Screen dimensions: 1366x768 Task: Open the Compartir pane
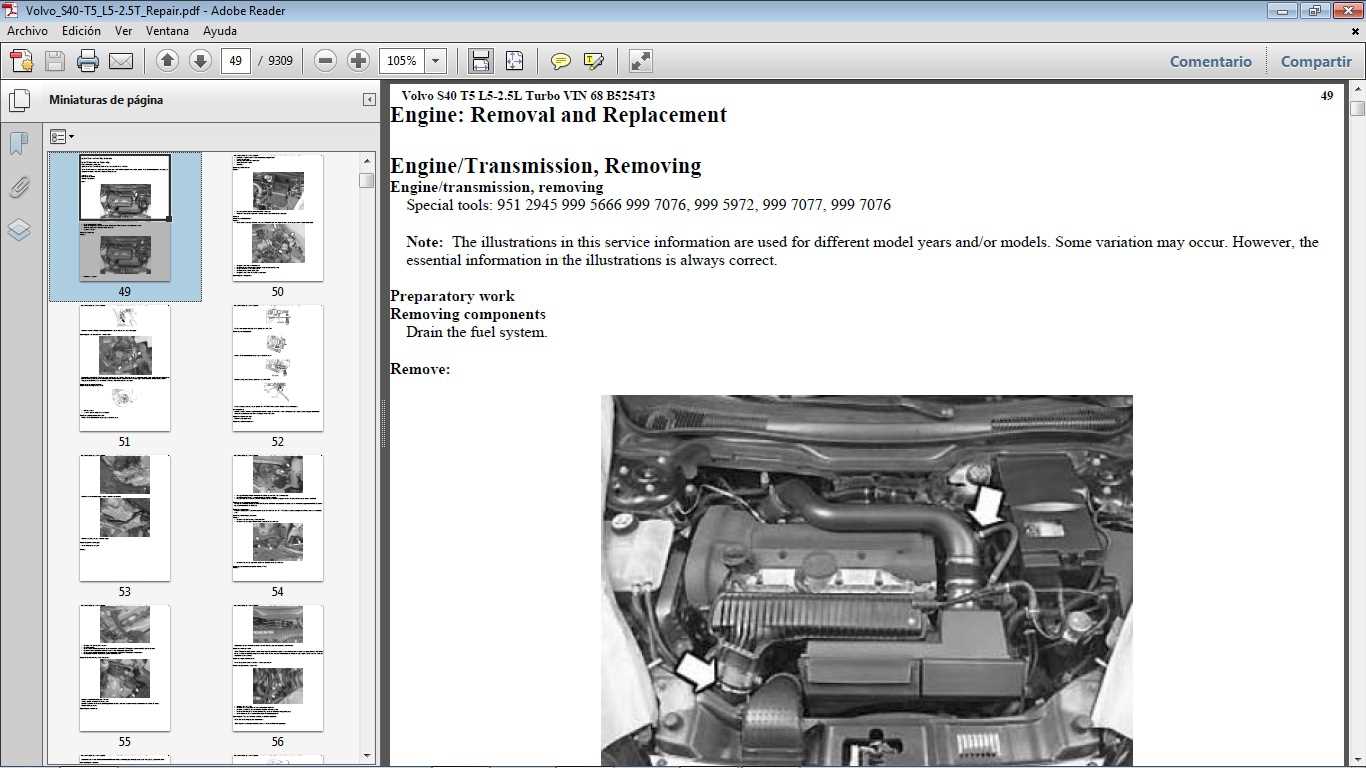[1316, 61]
